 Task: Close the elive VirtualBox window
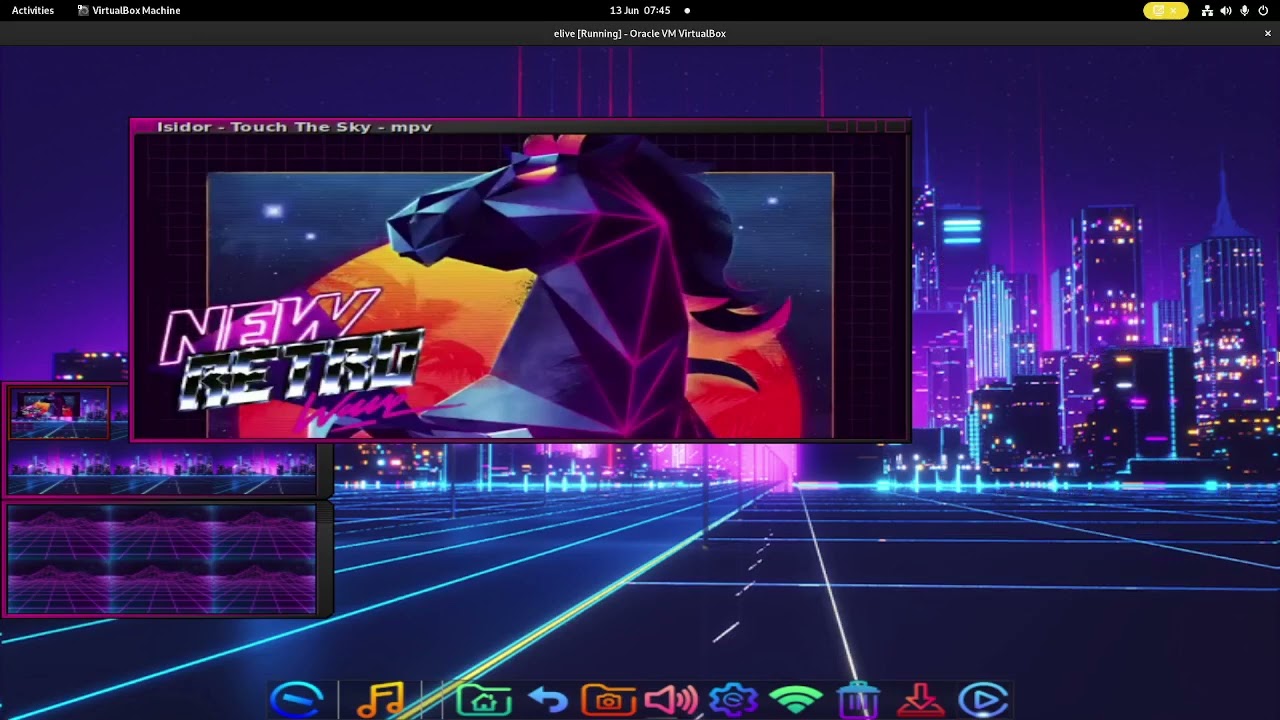point(1268,33)
